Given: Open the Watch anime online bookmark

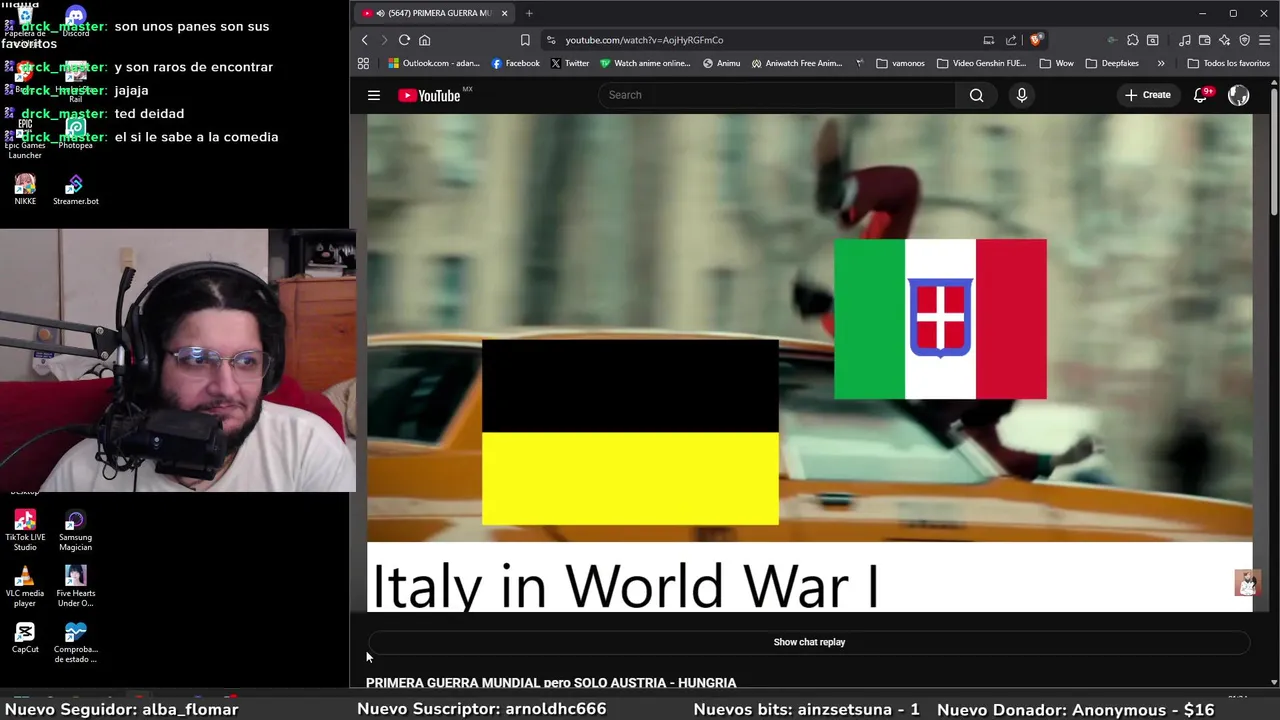Looking at the screenshot, I should point(645,63).
